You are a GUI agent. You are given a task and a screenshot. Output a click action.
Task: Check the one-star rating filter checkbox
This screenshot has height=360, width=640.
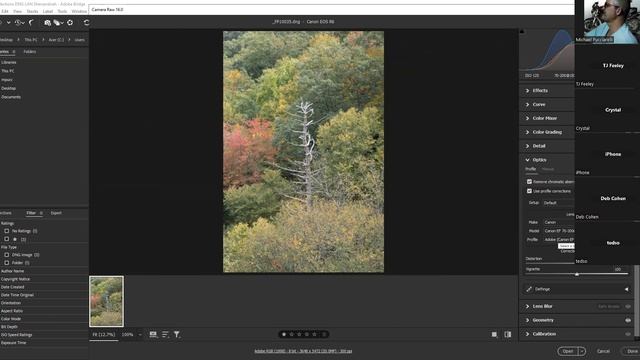7,239
